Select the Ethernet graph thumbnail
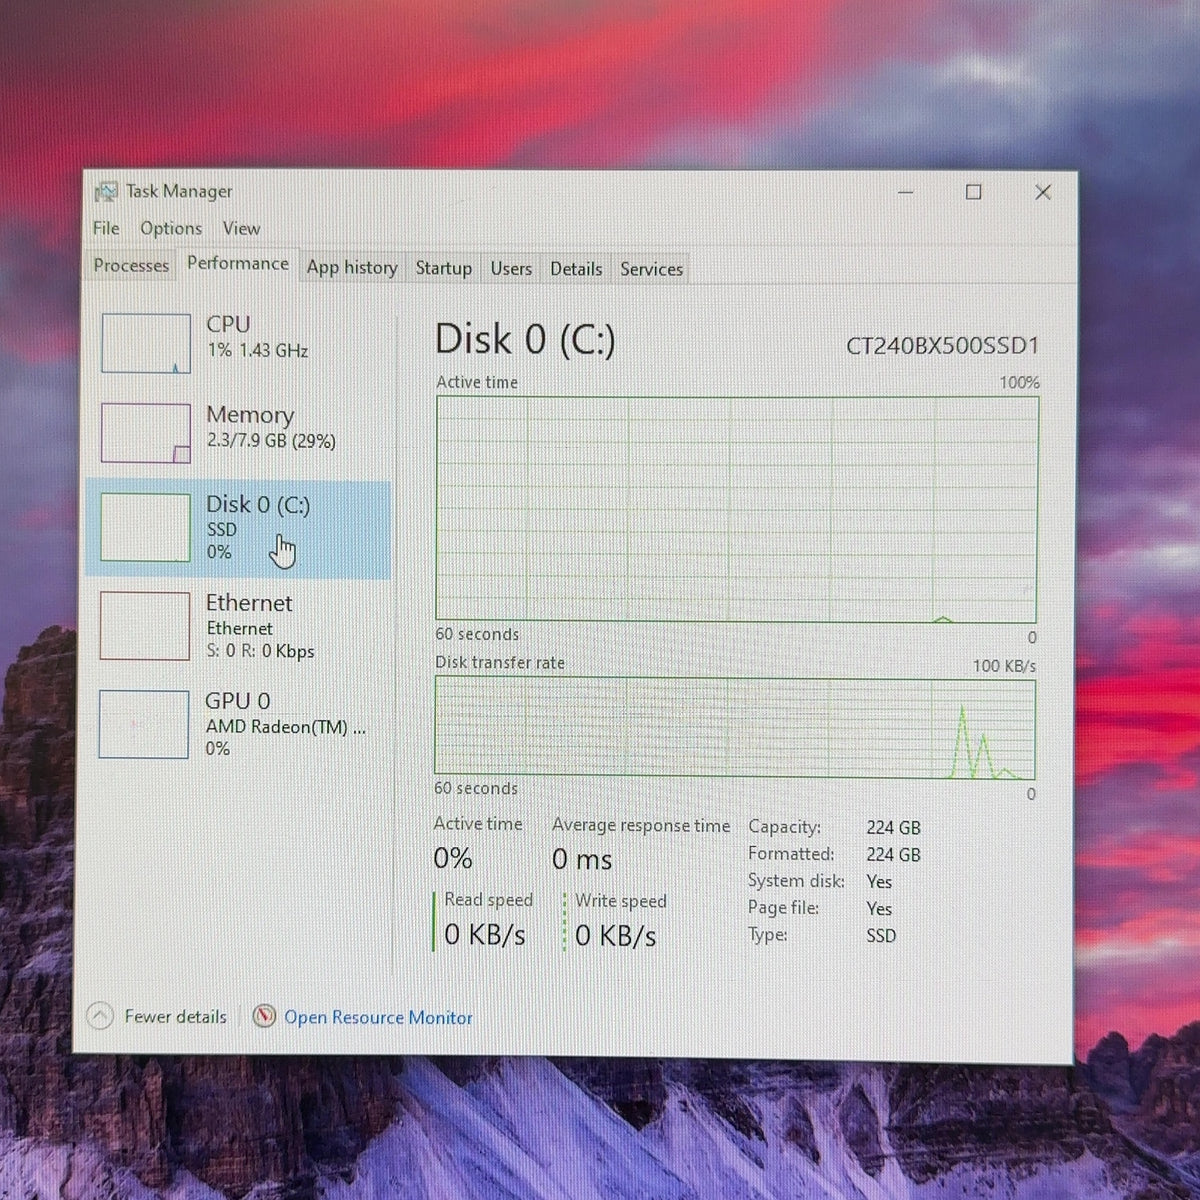This screenshot has width=1200, height=1200. (x=145, y=626)
